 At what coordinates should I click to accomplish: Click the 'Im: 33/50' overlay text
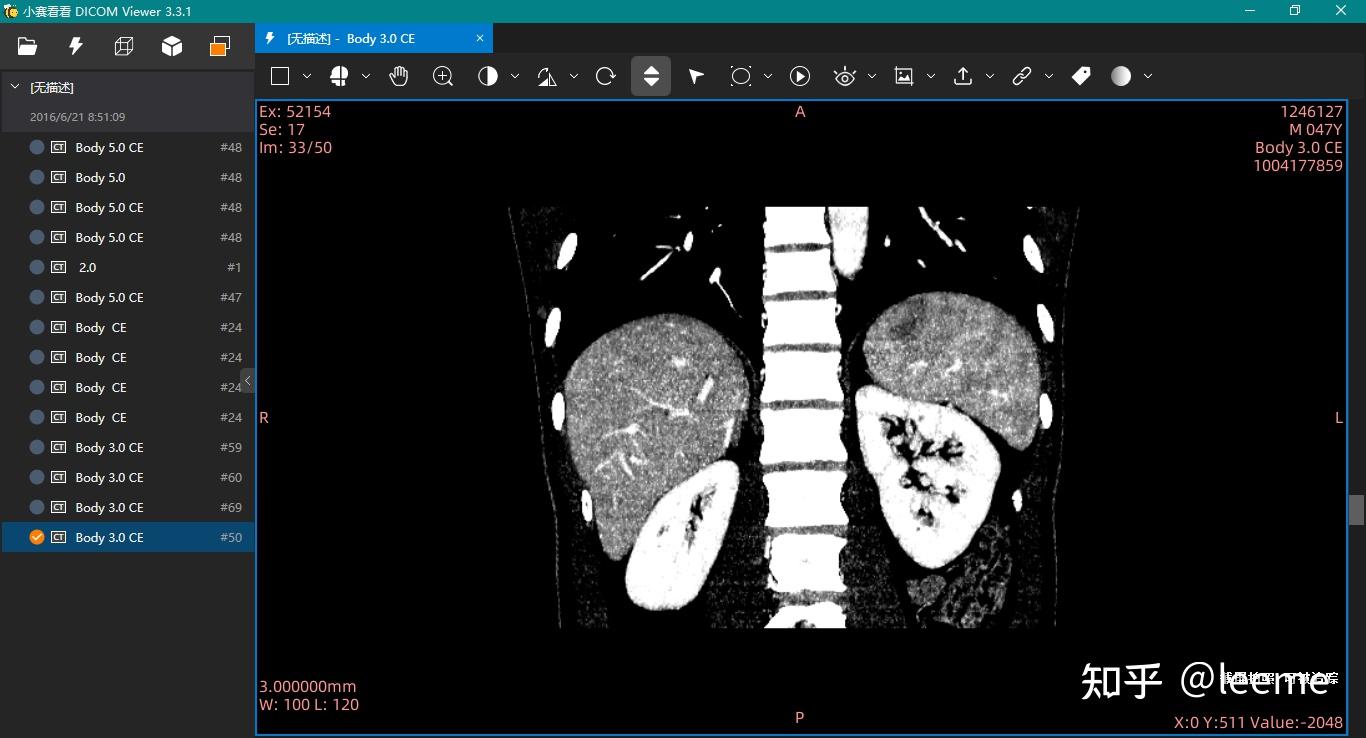296,148
